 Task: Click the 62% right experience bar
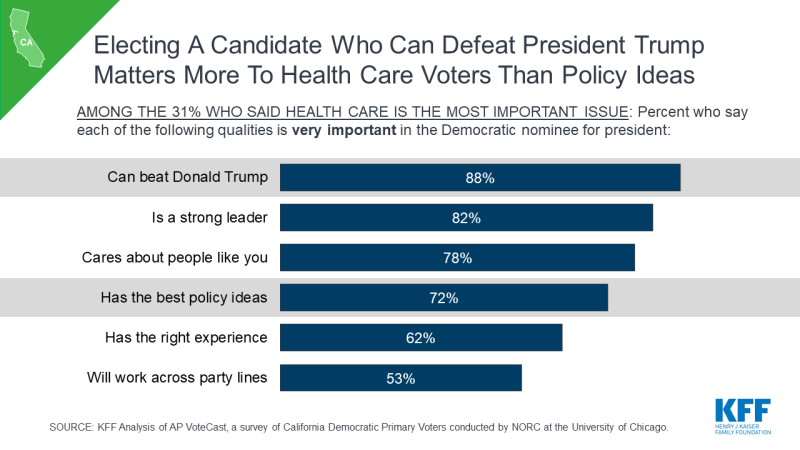[421, 338]
